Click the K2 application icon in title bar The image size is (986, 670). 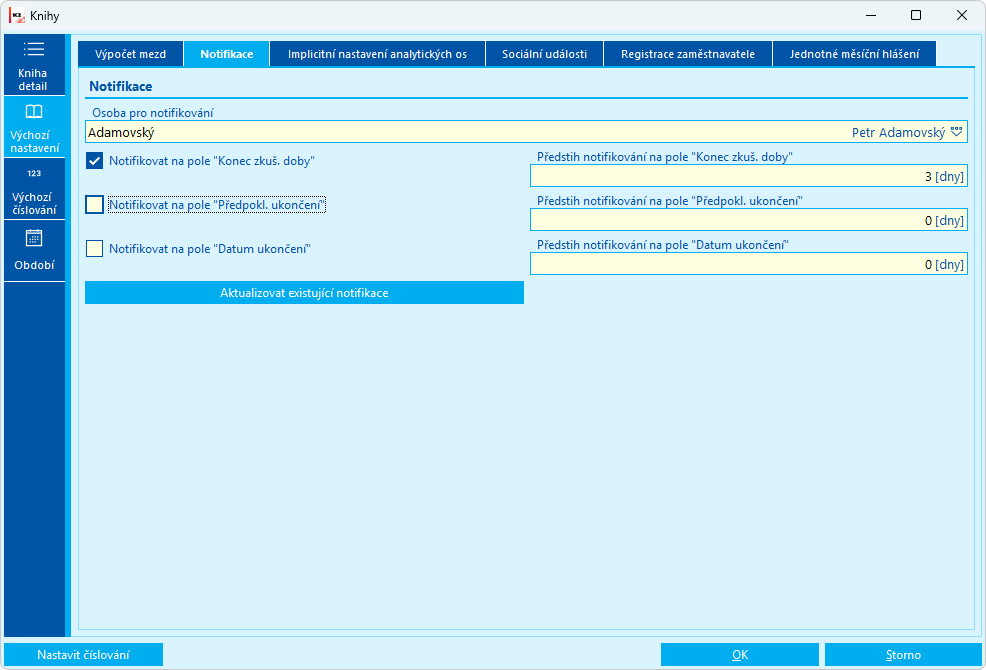(x=17, y=15)
